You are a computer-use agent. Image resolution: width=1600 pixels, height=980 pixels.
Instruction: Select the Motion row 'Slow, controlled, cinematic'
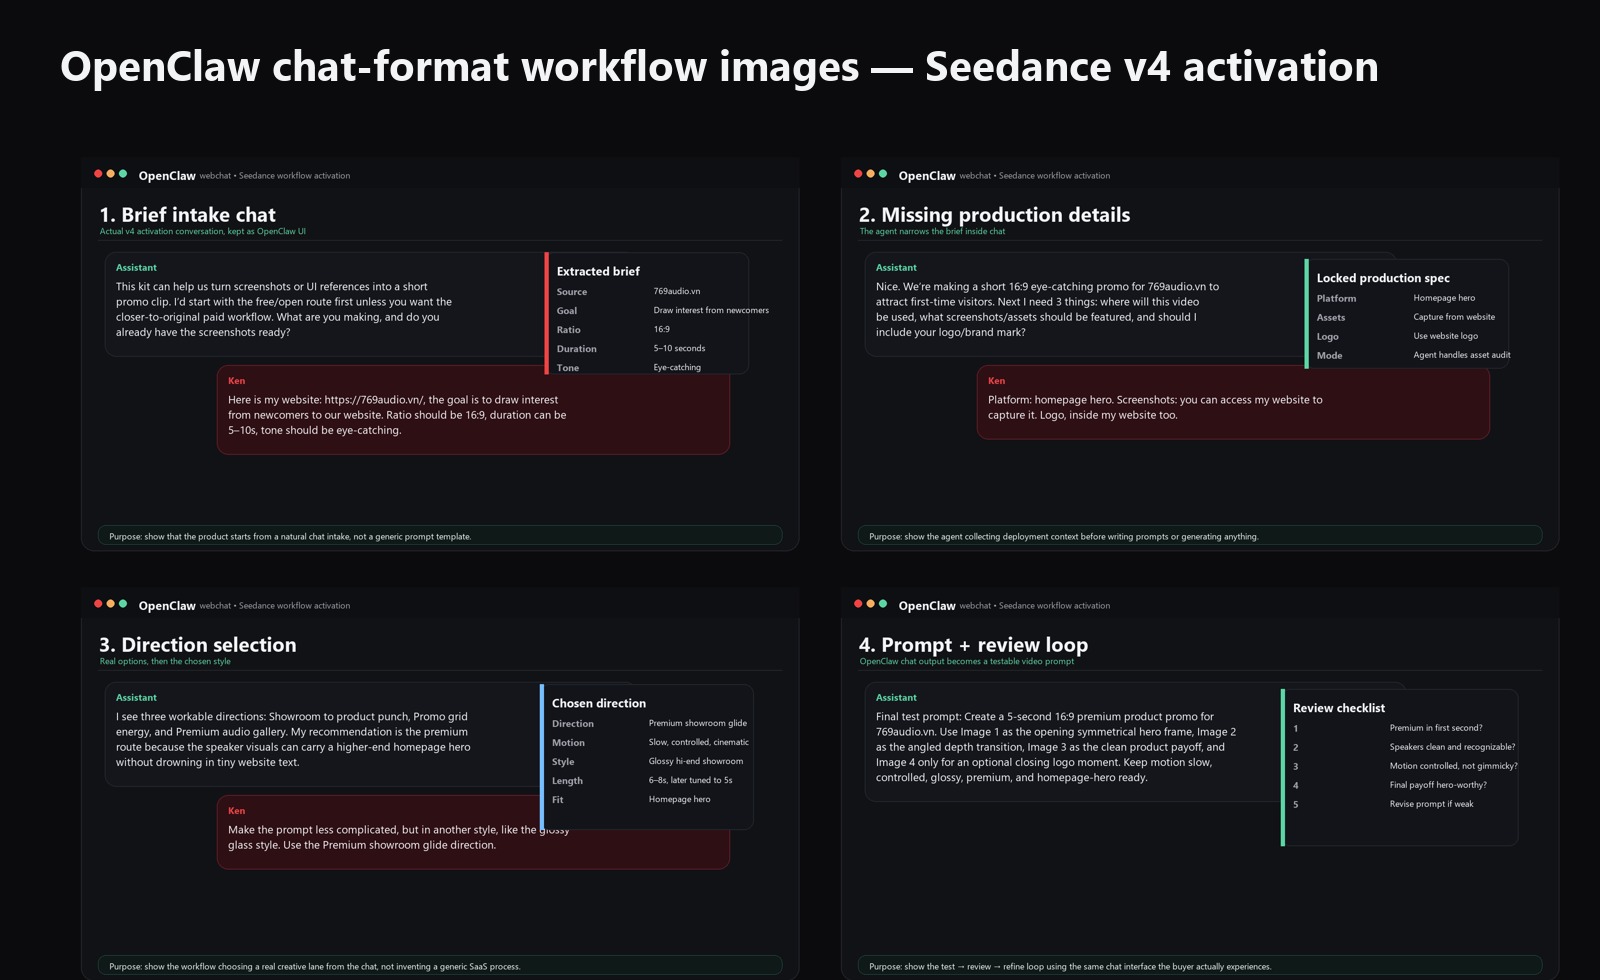pos(650,742)
